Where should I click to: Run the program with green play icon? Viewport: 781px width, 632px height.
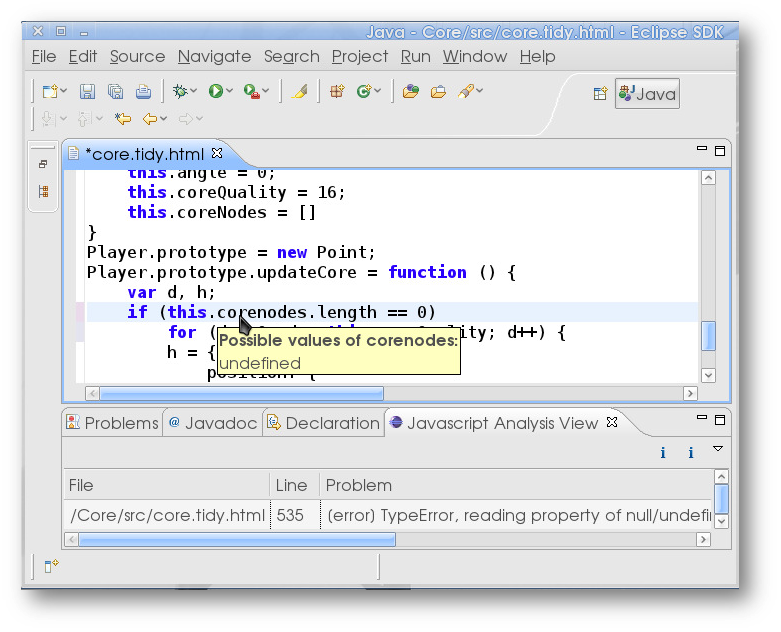216,91
